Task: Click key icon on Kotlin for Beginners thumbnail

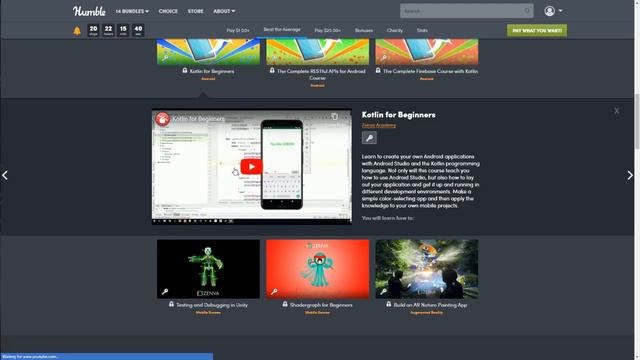Action: pos(165,58)
